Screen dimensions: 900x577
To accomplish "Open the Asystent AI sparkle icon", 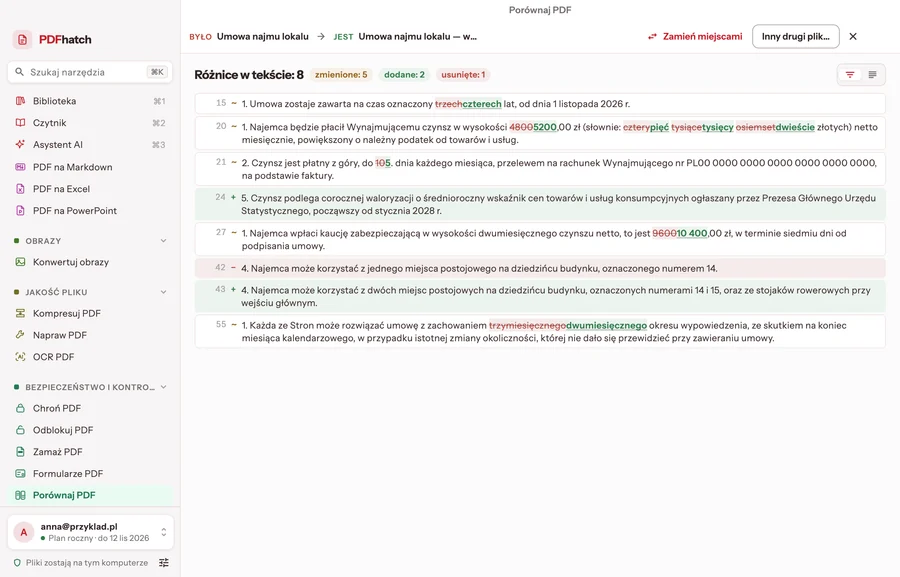I will point(20,145).
